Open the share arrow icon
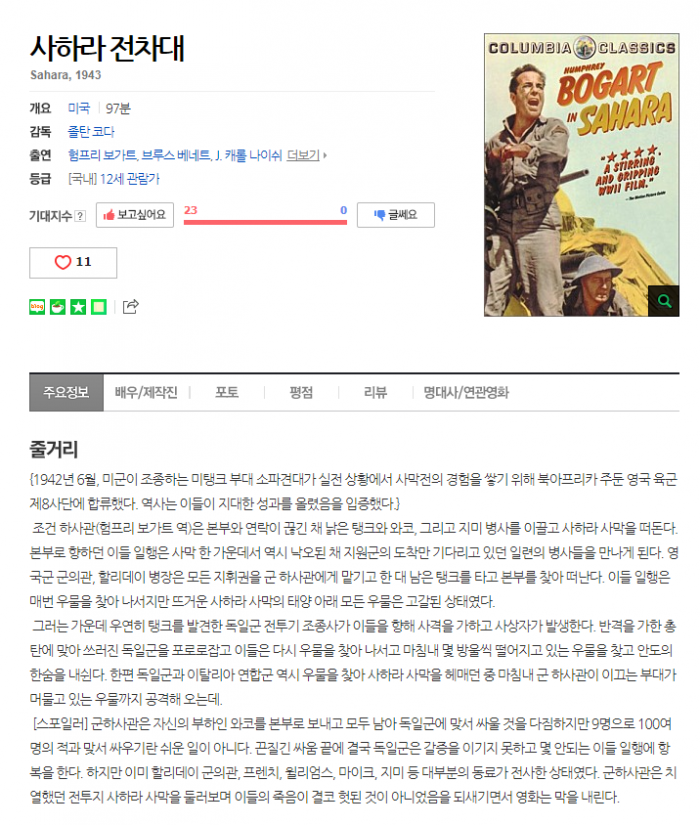The image size is (700, 825). click(131, 306)
